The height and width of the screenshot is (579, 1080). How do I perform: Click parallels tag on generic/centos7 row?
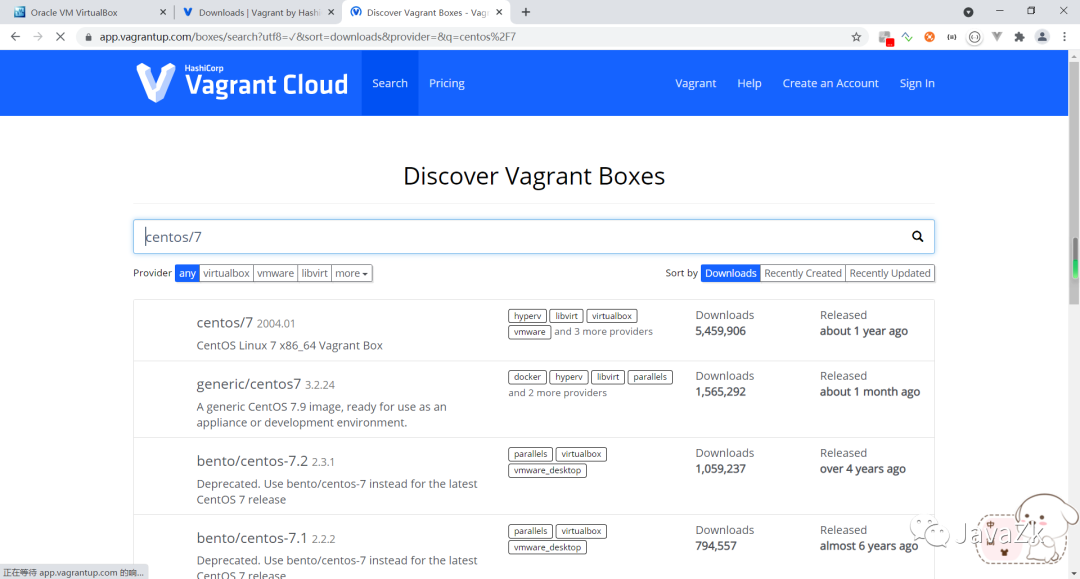coord(650,377)
